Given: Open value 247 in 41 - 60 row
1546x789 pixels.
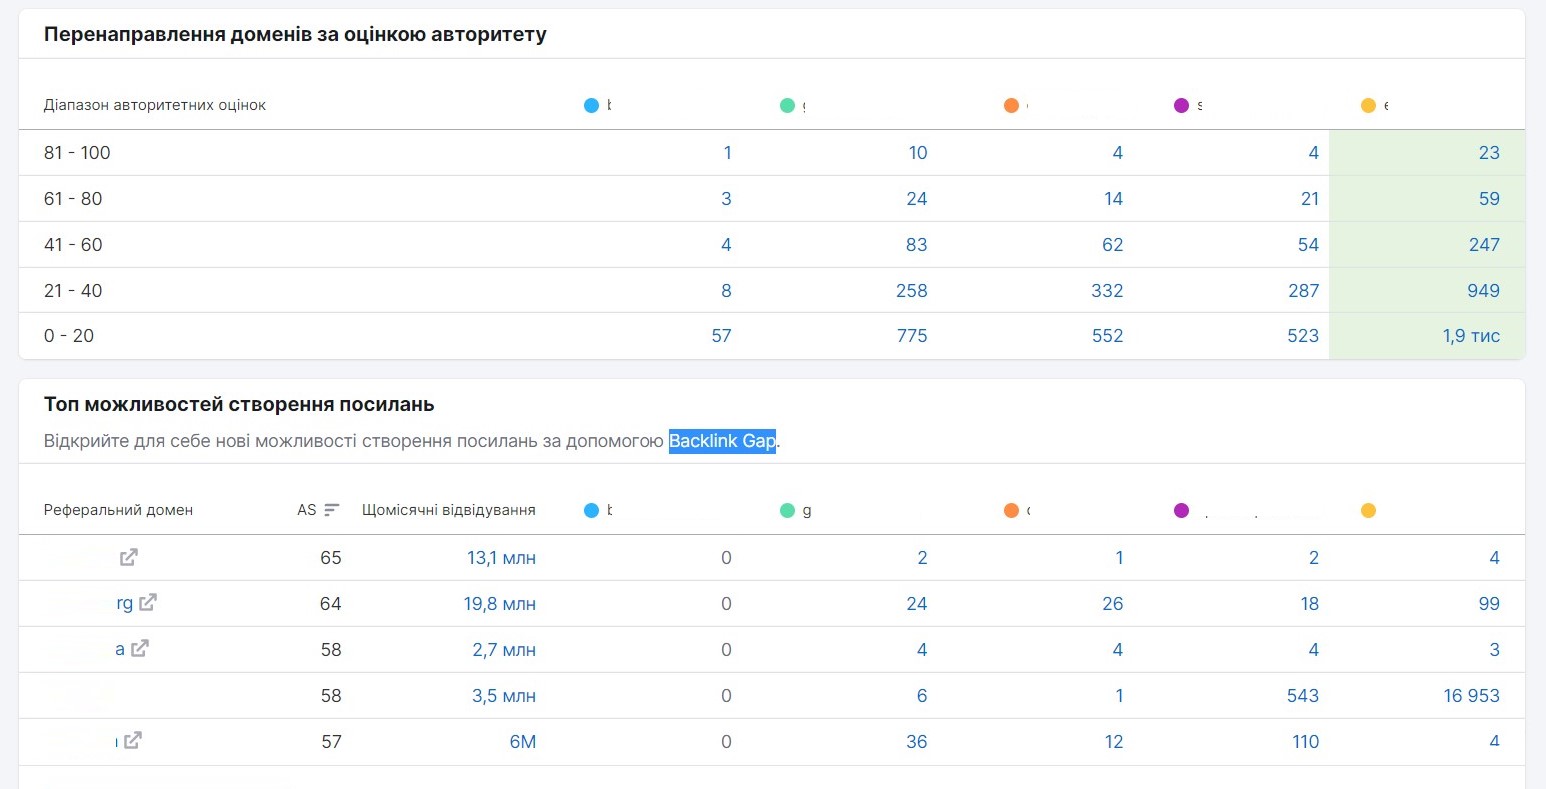Looking at the screenshot, I should (1484, 245).
